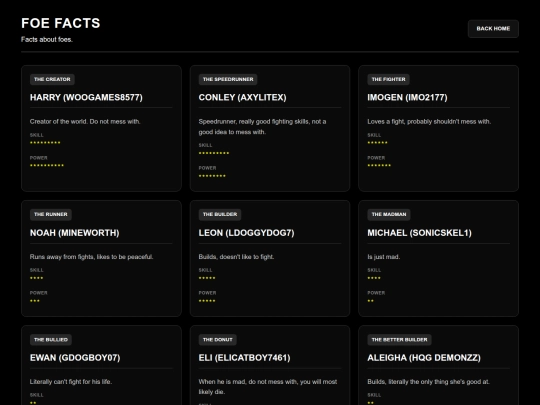Select the EWAN (GDOGBOY07) card title
This screenshot has height=405, width=540.
(x=75, y=358)
